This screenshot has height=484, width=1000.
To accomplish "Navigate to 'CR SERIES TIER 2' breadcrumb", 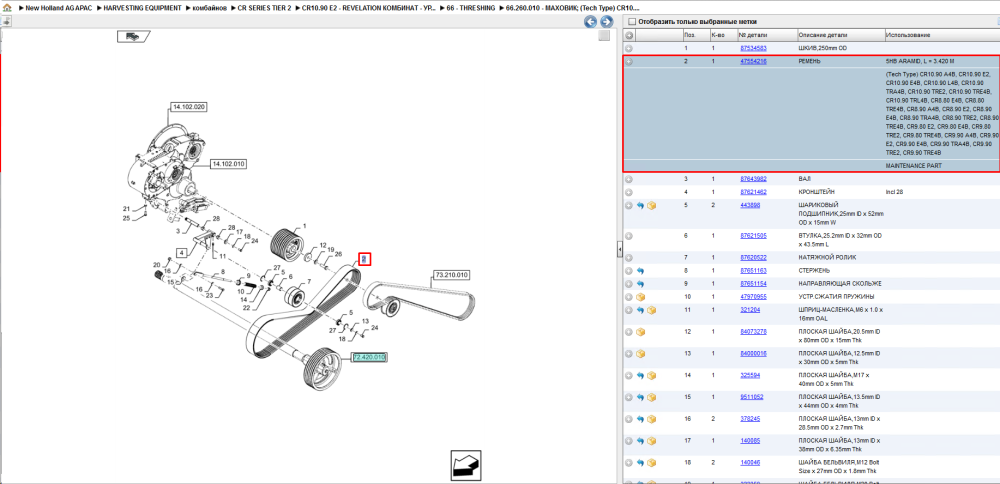I will pyautogui.click(x=264, y=7).
